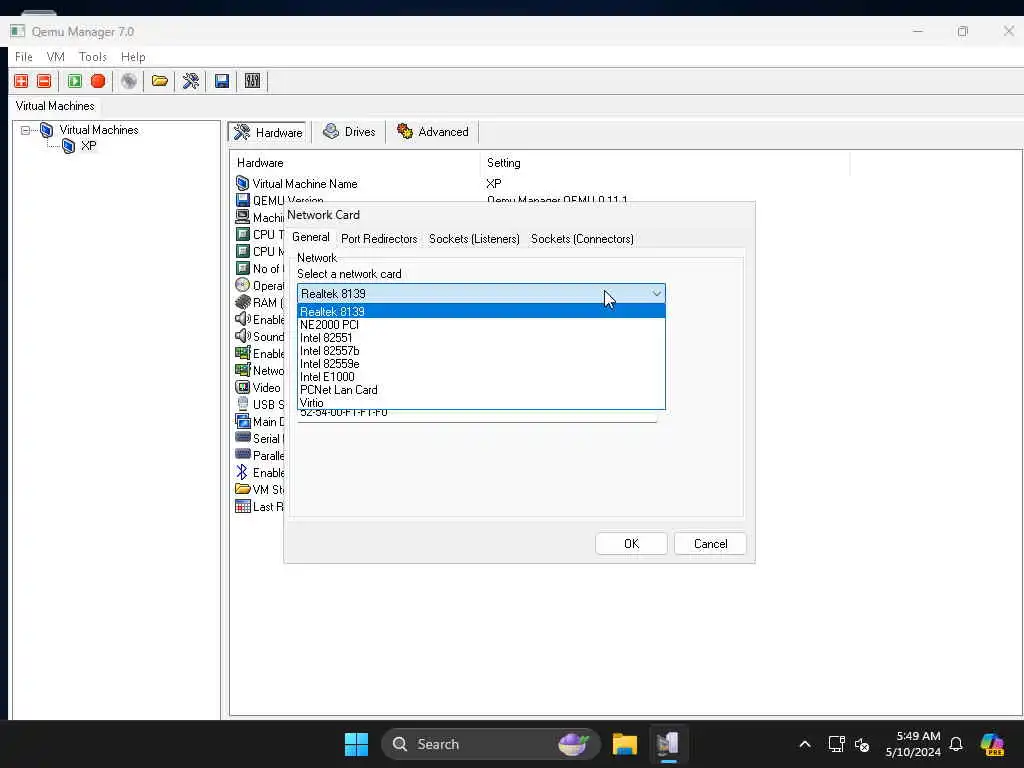The height and width of the screenshot is (768, 1024).
Task: Choose Intel E1000 network card option
Action: click(481, 377)
